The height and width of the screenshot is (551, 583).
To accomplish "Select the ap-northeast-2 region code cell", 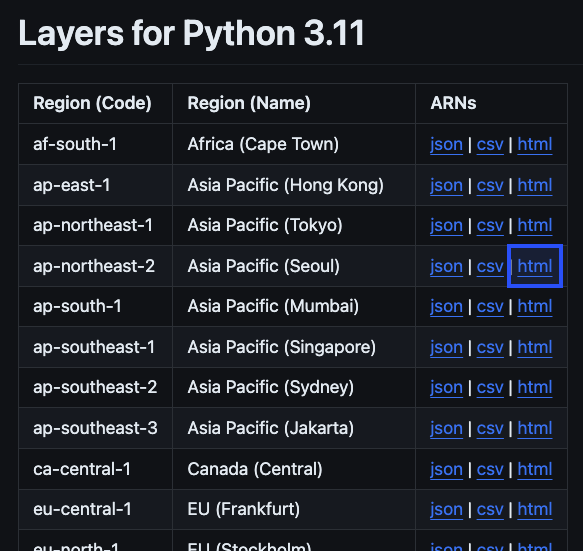I will click(96, 266).
